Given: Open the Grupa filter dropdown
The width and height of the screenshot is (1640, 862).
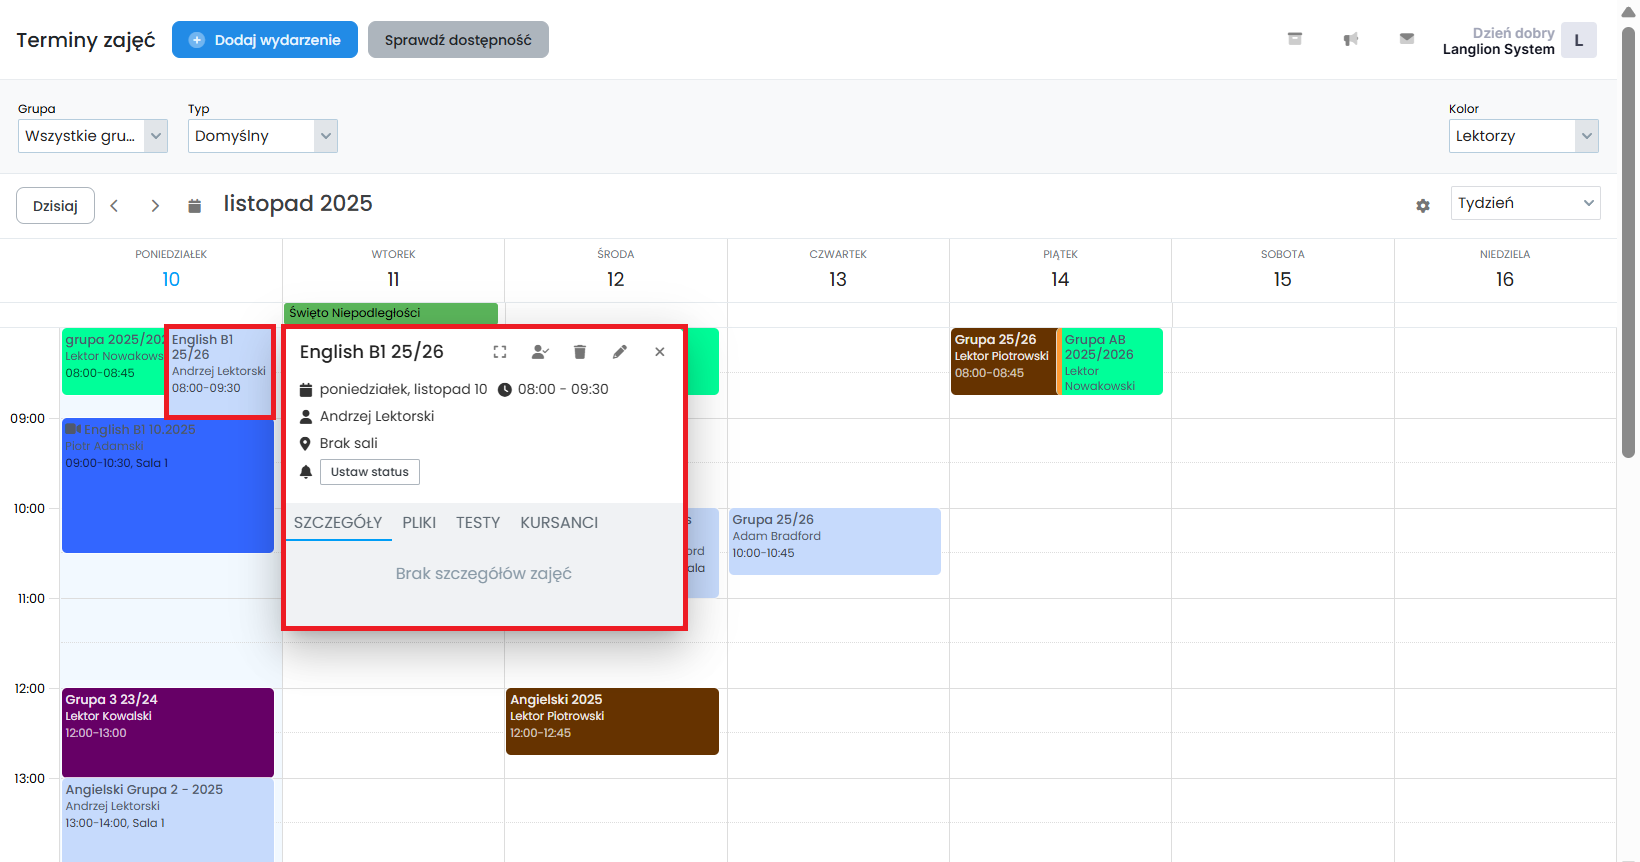Looking at the screenshot, I should click(x=93, y=136).
